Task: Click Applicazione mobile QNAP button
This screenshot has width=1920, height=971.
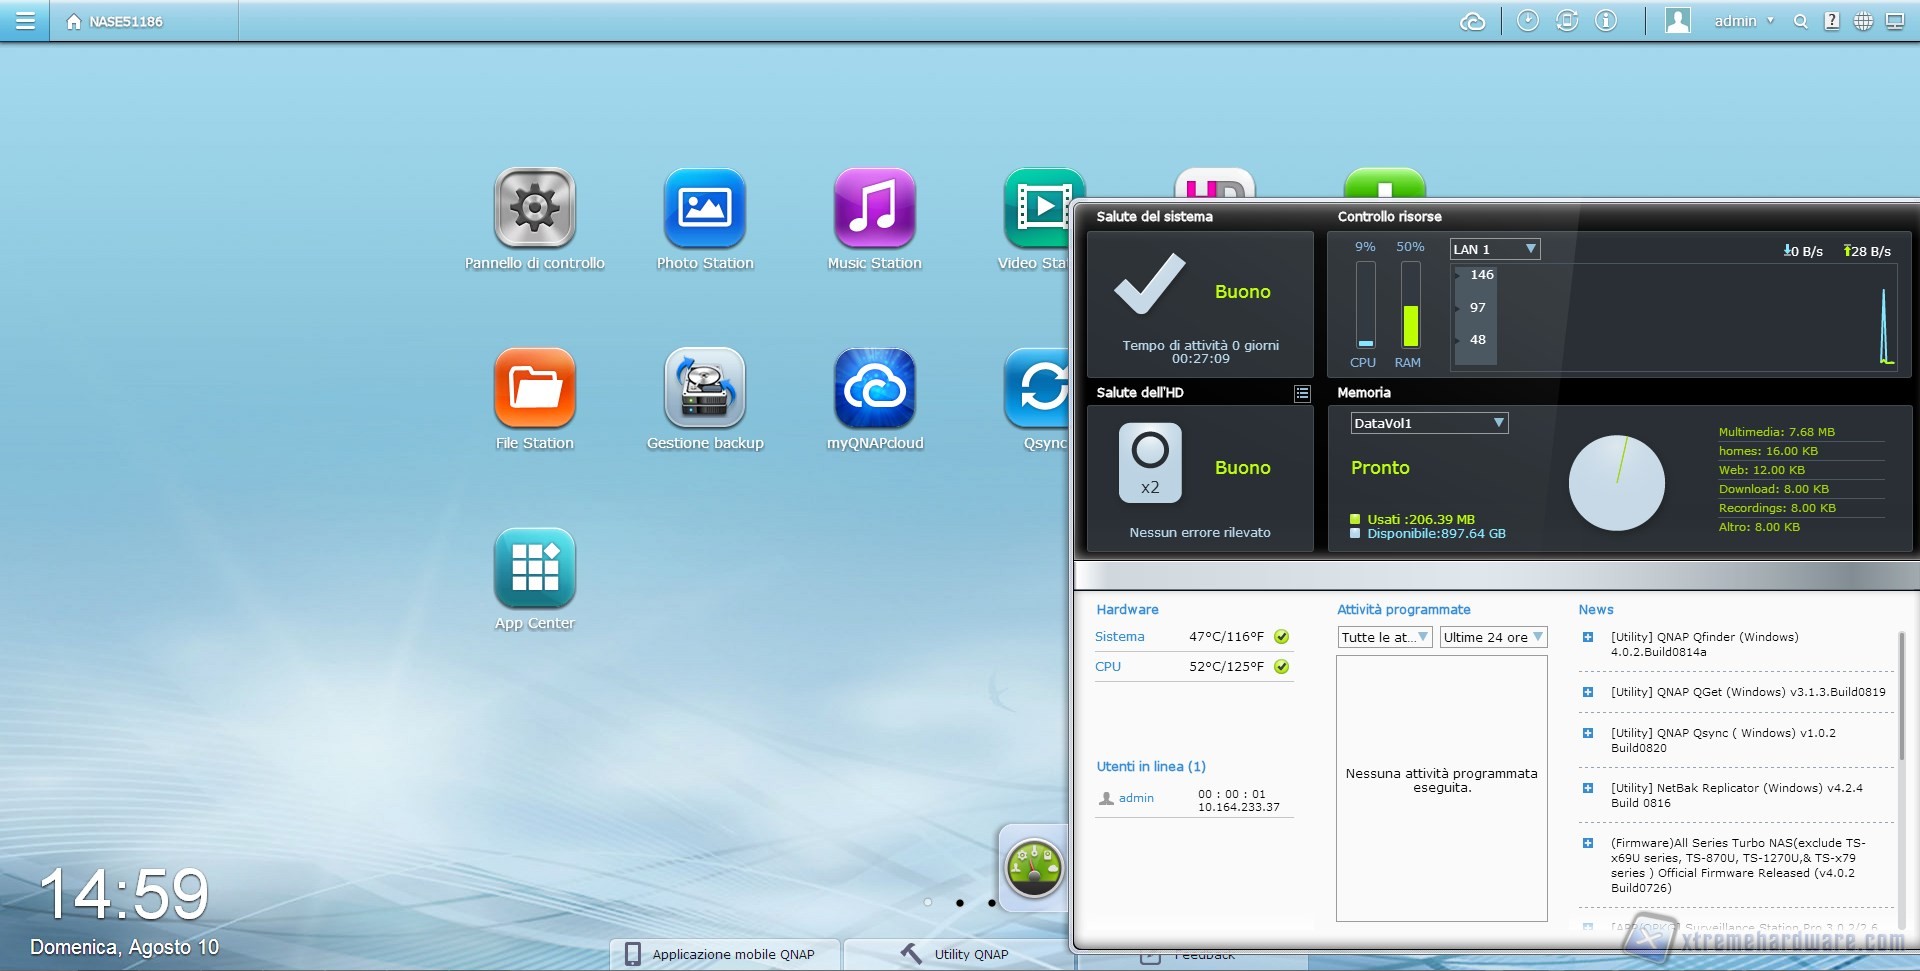Action: pyautogui.click(x=723, y=954)
